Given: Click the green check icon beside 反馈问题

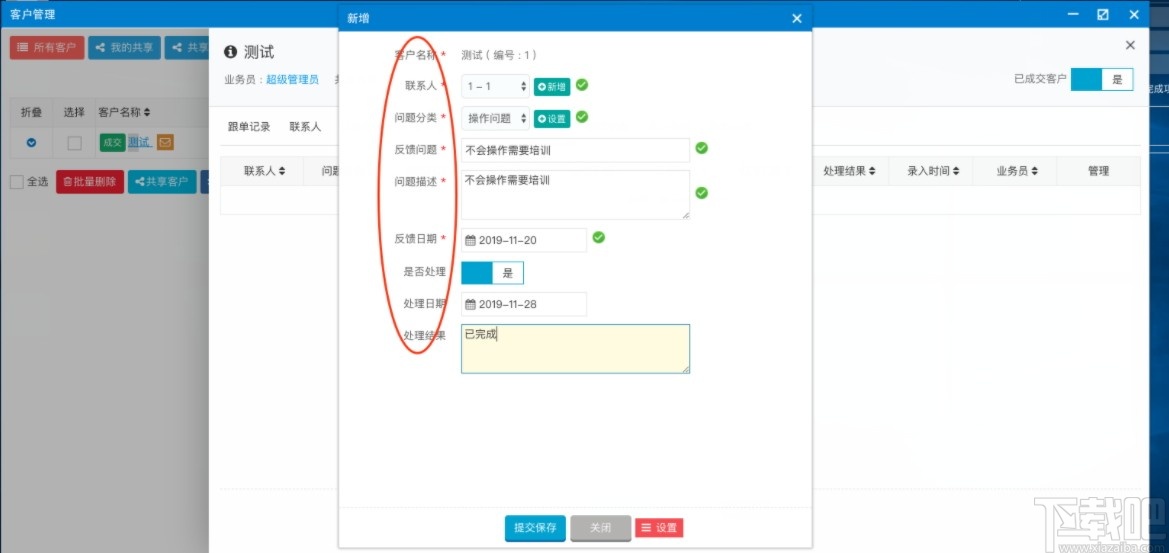Looking at the screenshot, I should click(x=702, y=148).
